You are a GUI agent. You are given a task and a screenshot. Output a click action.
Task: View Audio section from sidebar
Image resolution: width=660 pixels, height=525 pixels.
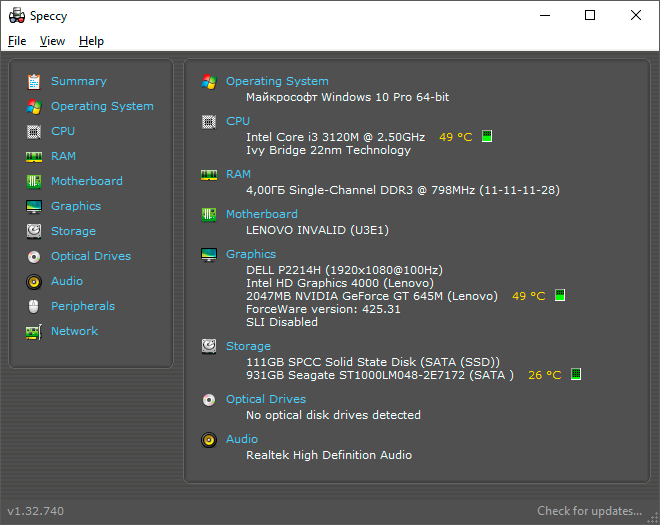[x=67, y=281]
